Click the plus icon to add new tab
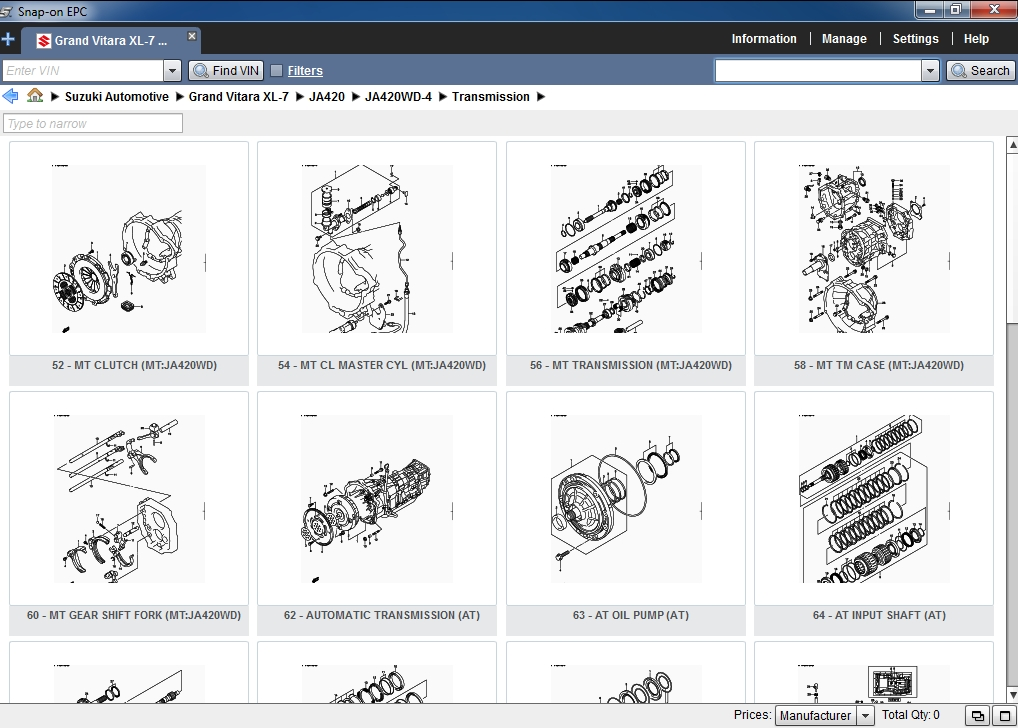1018x728 pixels. tap(8, 40)
